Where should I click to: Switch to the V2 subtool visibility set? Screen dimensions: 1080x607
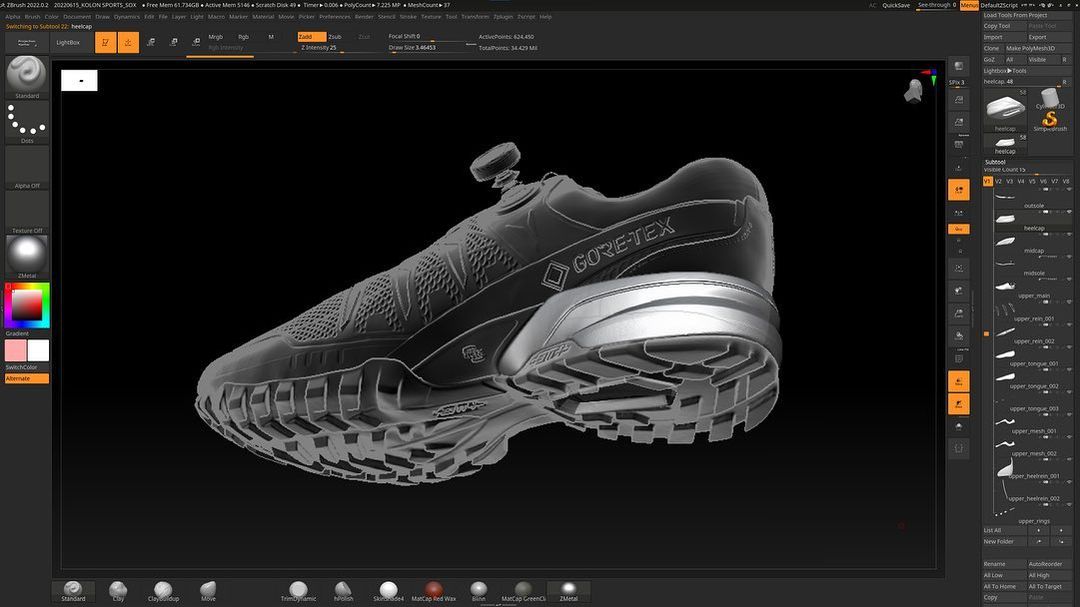pos(998,181)
